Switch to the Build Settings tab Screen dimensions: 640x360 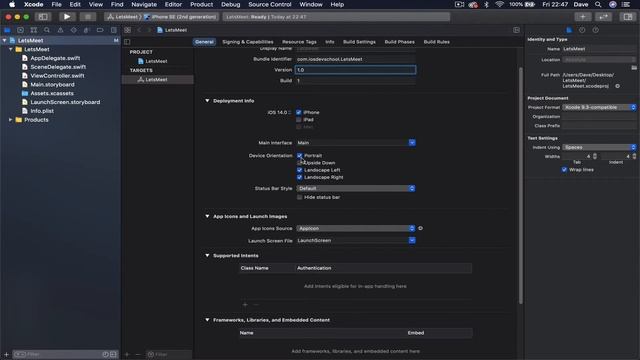[359, 42]
